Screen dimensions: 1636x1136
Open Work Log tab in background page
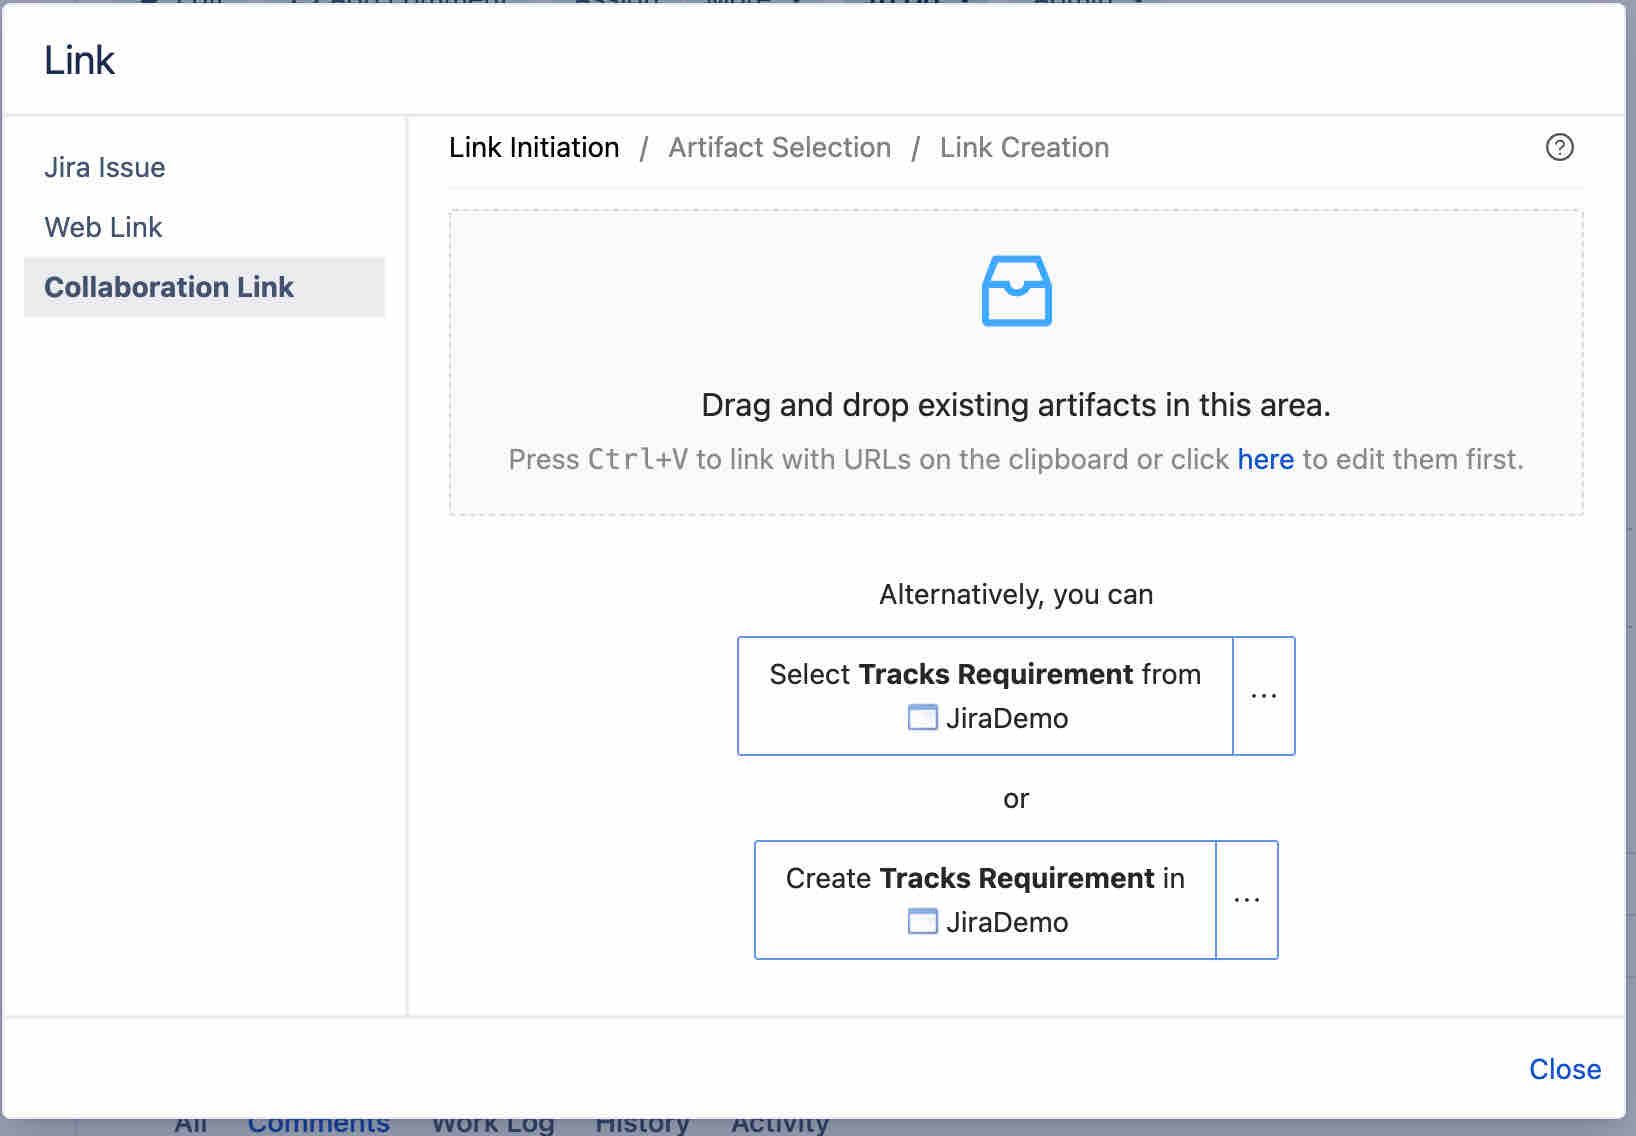(492, 1126)
